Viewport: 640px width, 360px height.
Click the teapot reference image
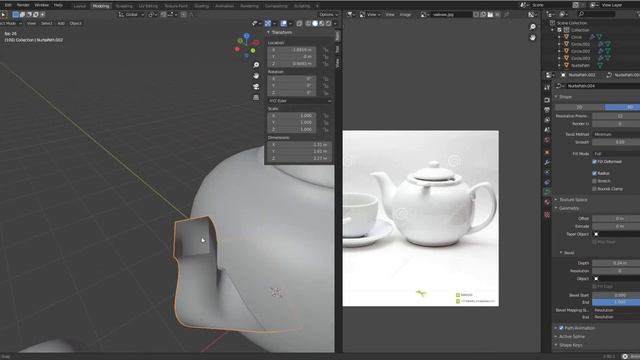[x=420, y=218]
